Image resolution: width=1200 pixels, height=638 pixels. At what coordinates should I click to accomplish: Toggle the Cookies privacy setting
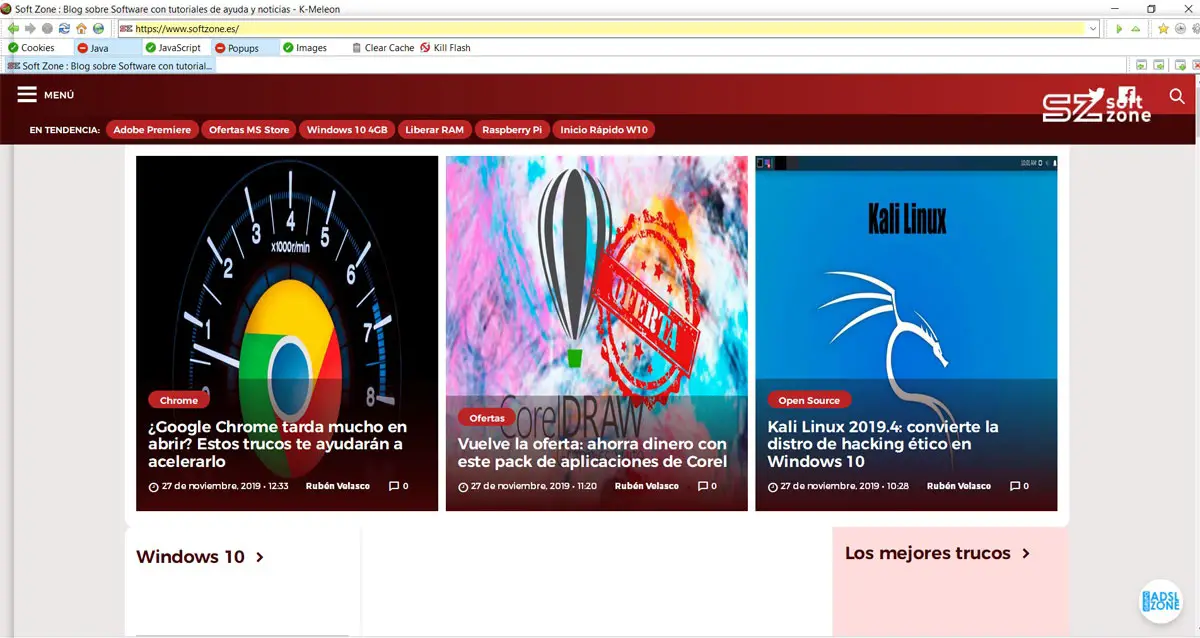click(30, 47)
